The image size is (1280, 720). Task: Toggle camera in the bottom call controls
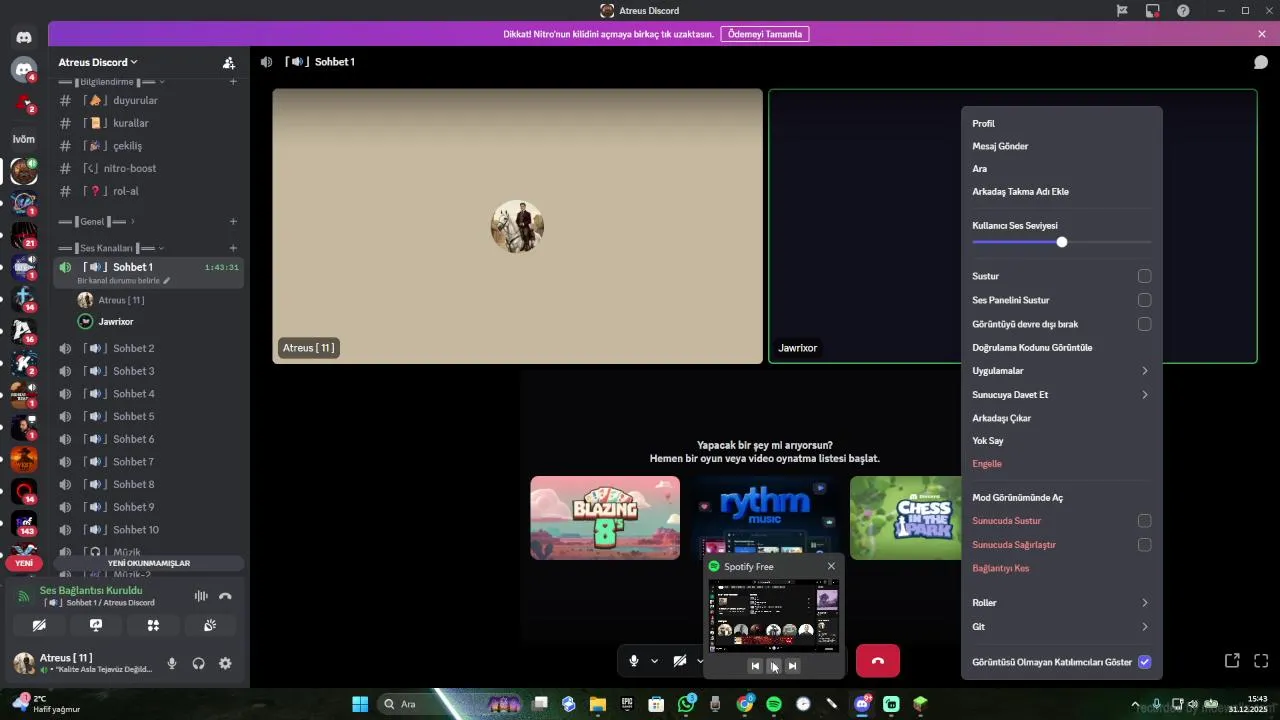680,661
